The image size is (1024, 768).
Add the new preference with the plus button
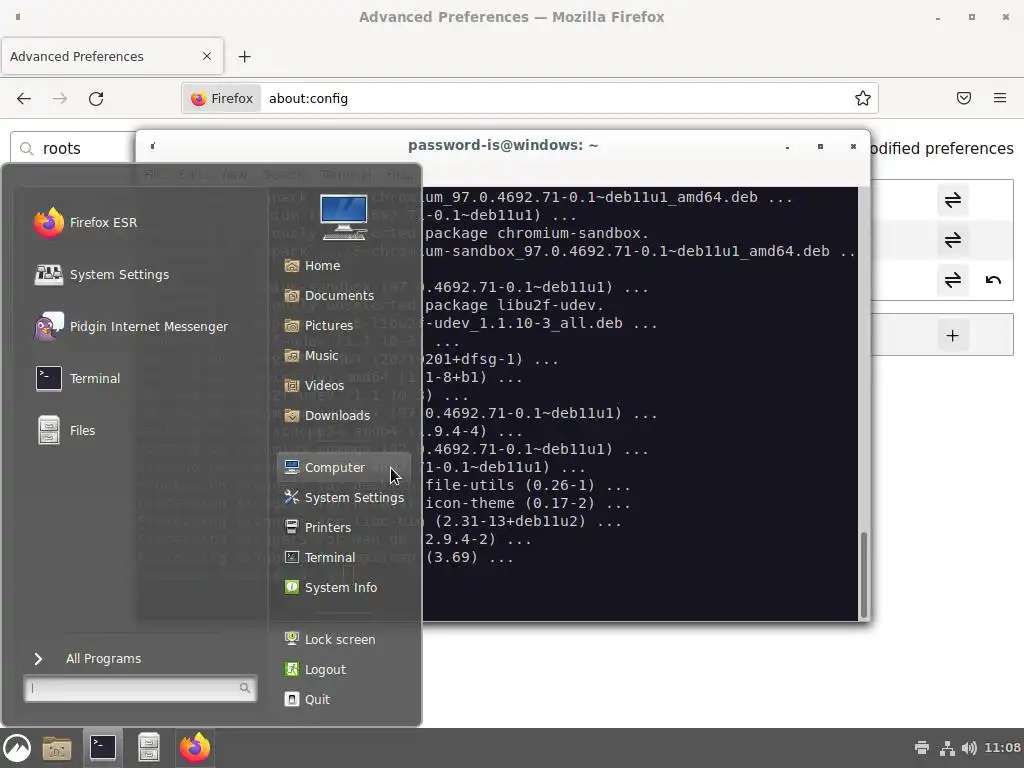coord(953,336)
